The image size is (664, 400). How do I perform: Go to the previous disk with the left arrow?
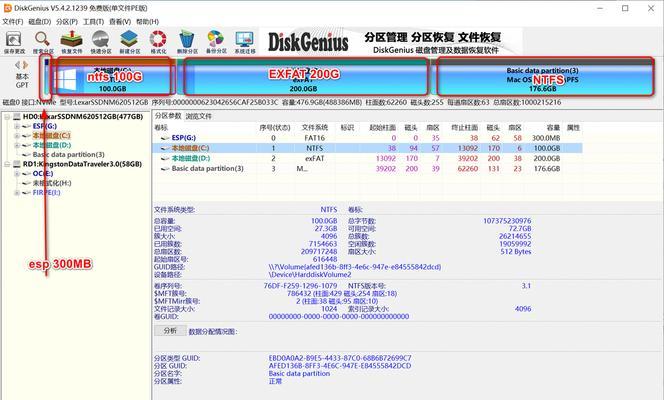17,65
